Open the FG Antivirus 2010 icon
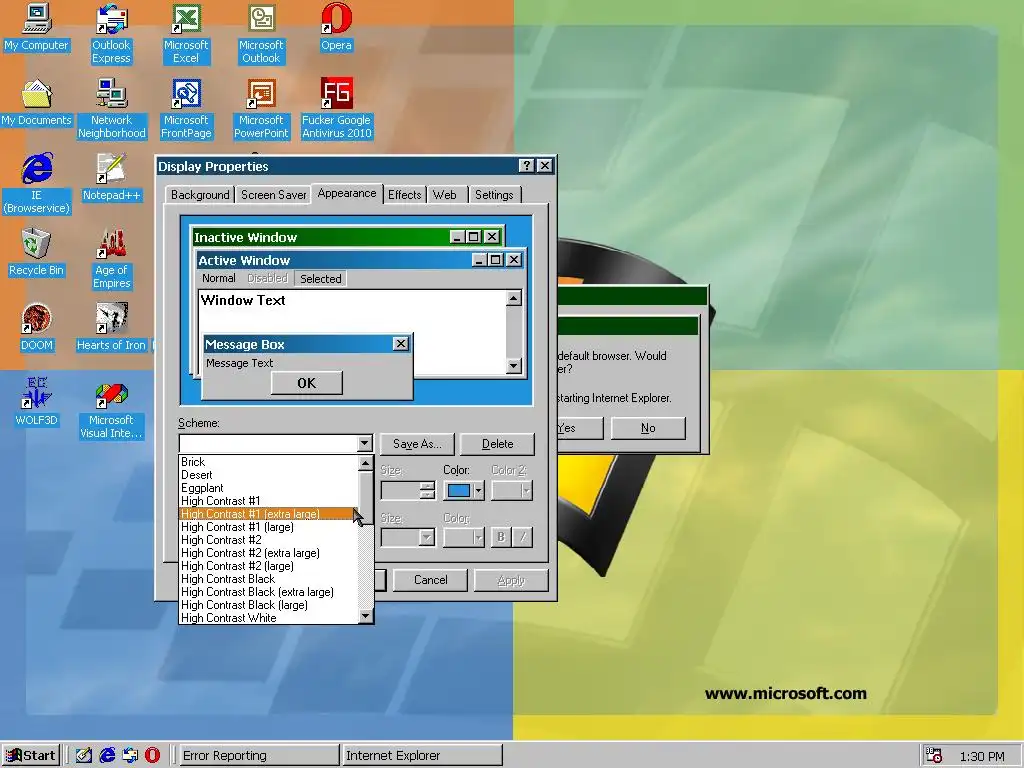1024x768 pixels. coord(336,109)
